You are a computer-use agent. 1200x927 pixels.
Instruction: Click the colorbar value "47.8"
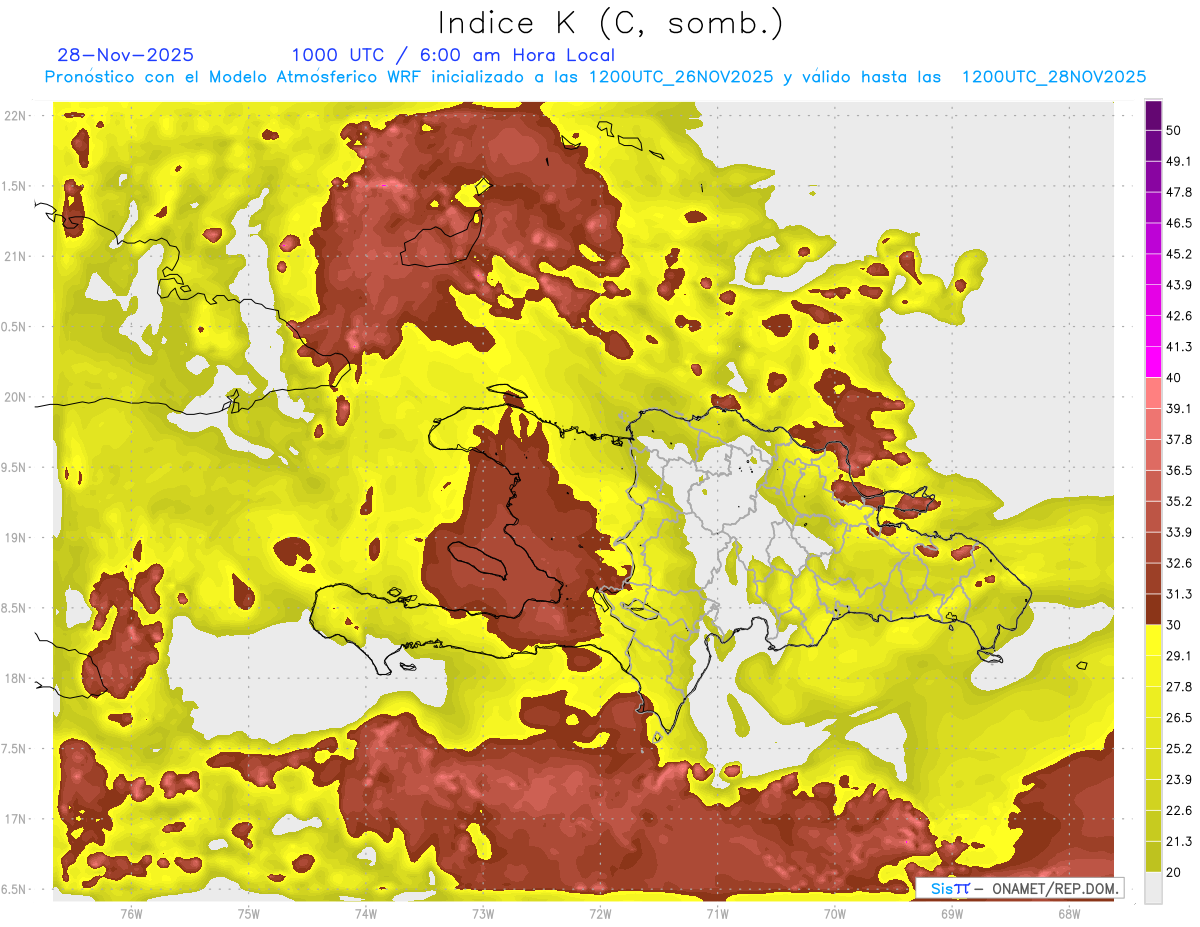tap(1179, 192)
